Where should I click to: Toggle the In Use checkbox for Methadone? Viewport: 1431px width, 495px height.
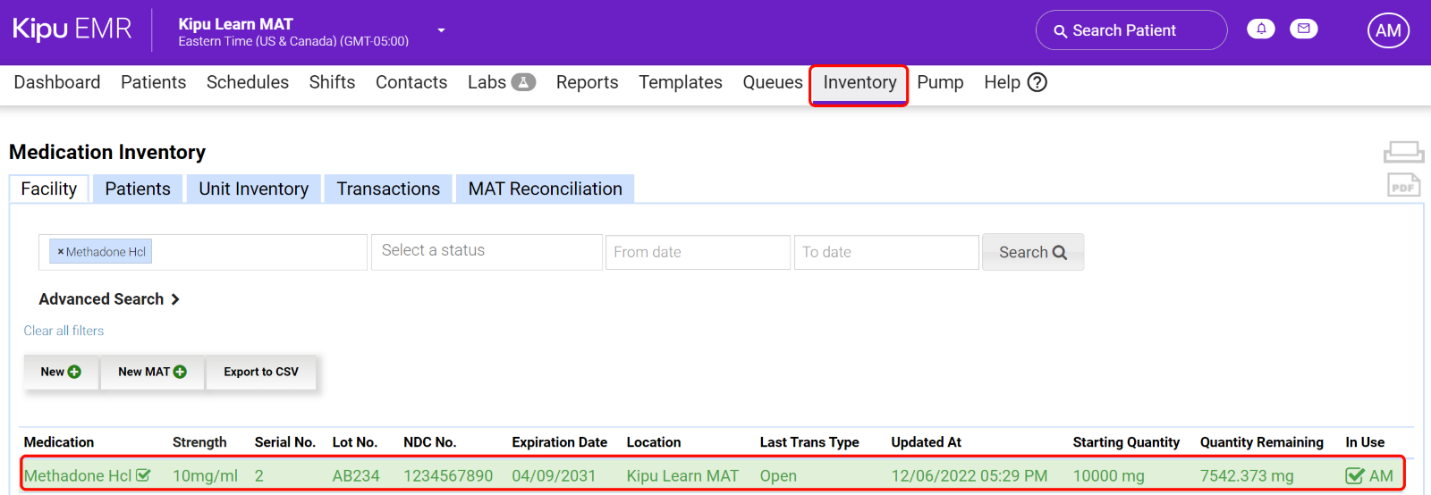point(1355,476)
